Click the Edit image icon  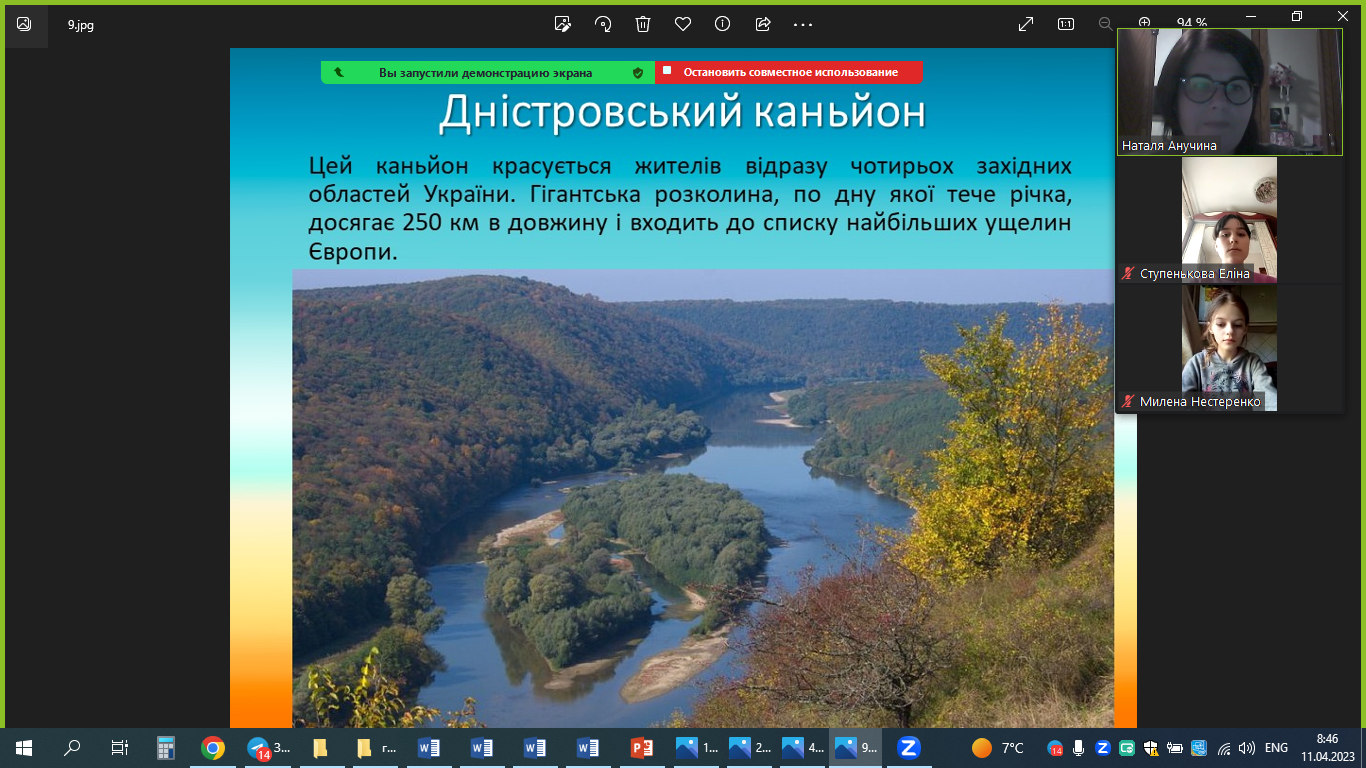[563, 24]
